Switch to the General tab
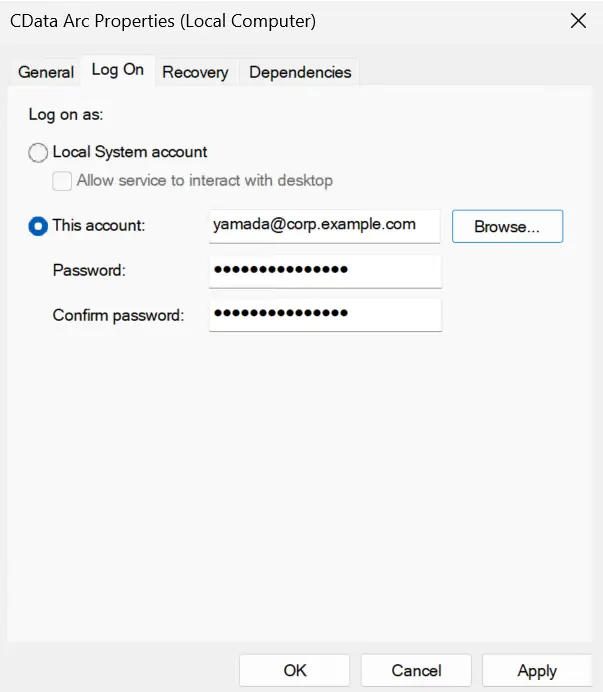 [x=46, y=72]
